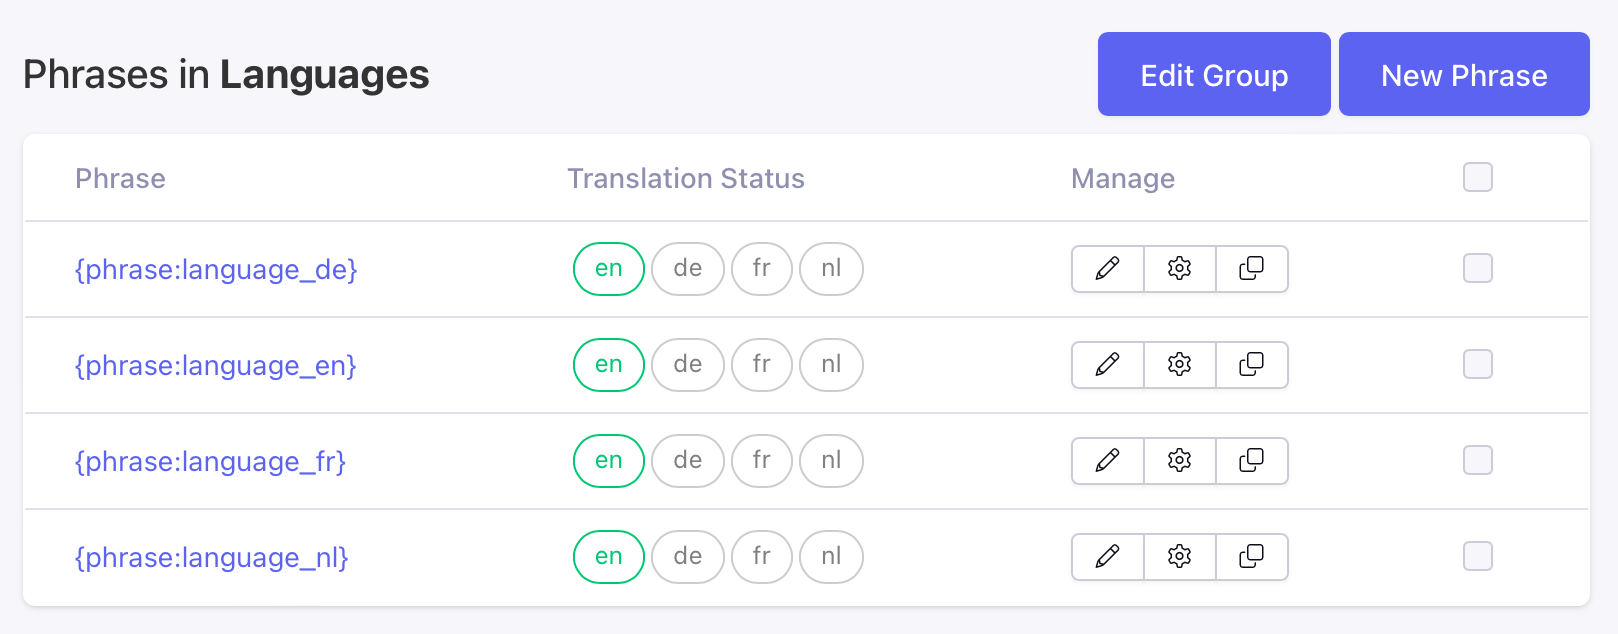Click pencil edit icon for language_en phrase
This screenshot has height=634, width=1618.
coord(1108,365)
